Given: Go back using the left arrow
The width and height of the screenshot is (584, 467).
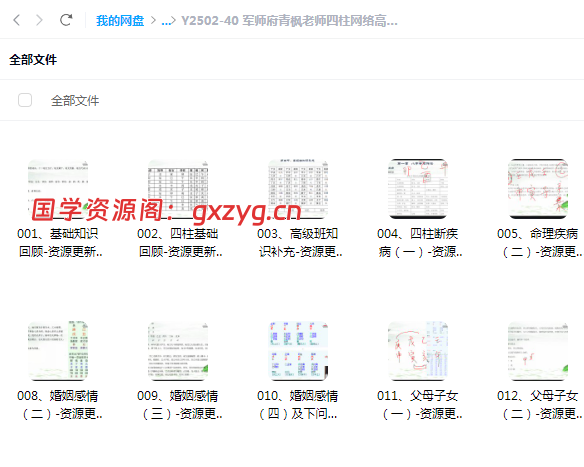Looking at the screenshot, I should 16,20.
